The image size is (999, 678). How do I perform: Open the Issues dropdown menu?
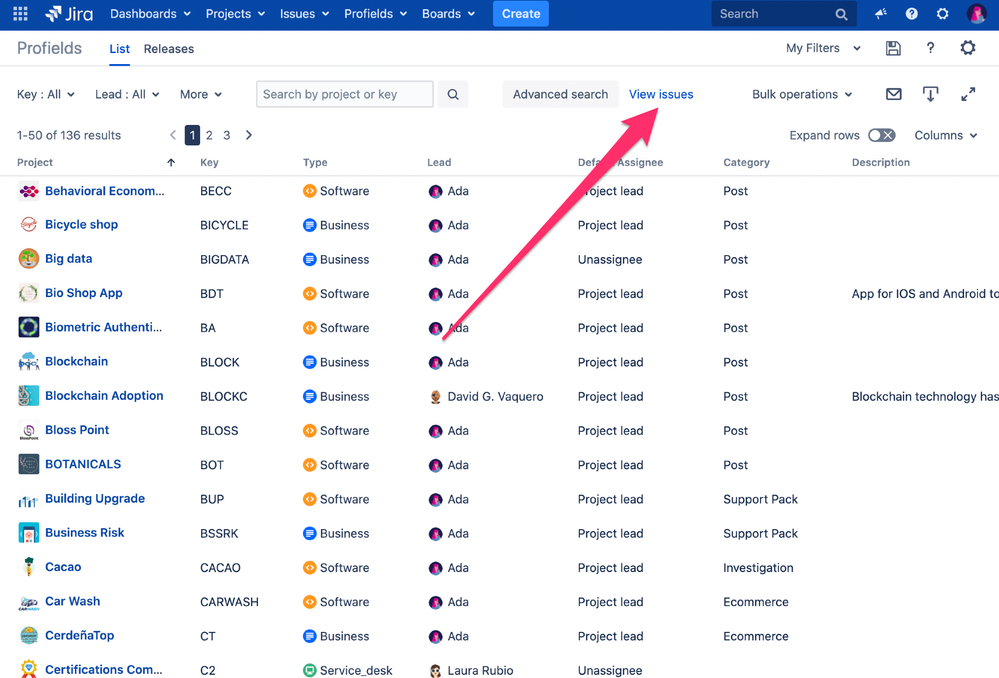tap(304, 13)
